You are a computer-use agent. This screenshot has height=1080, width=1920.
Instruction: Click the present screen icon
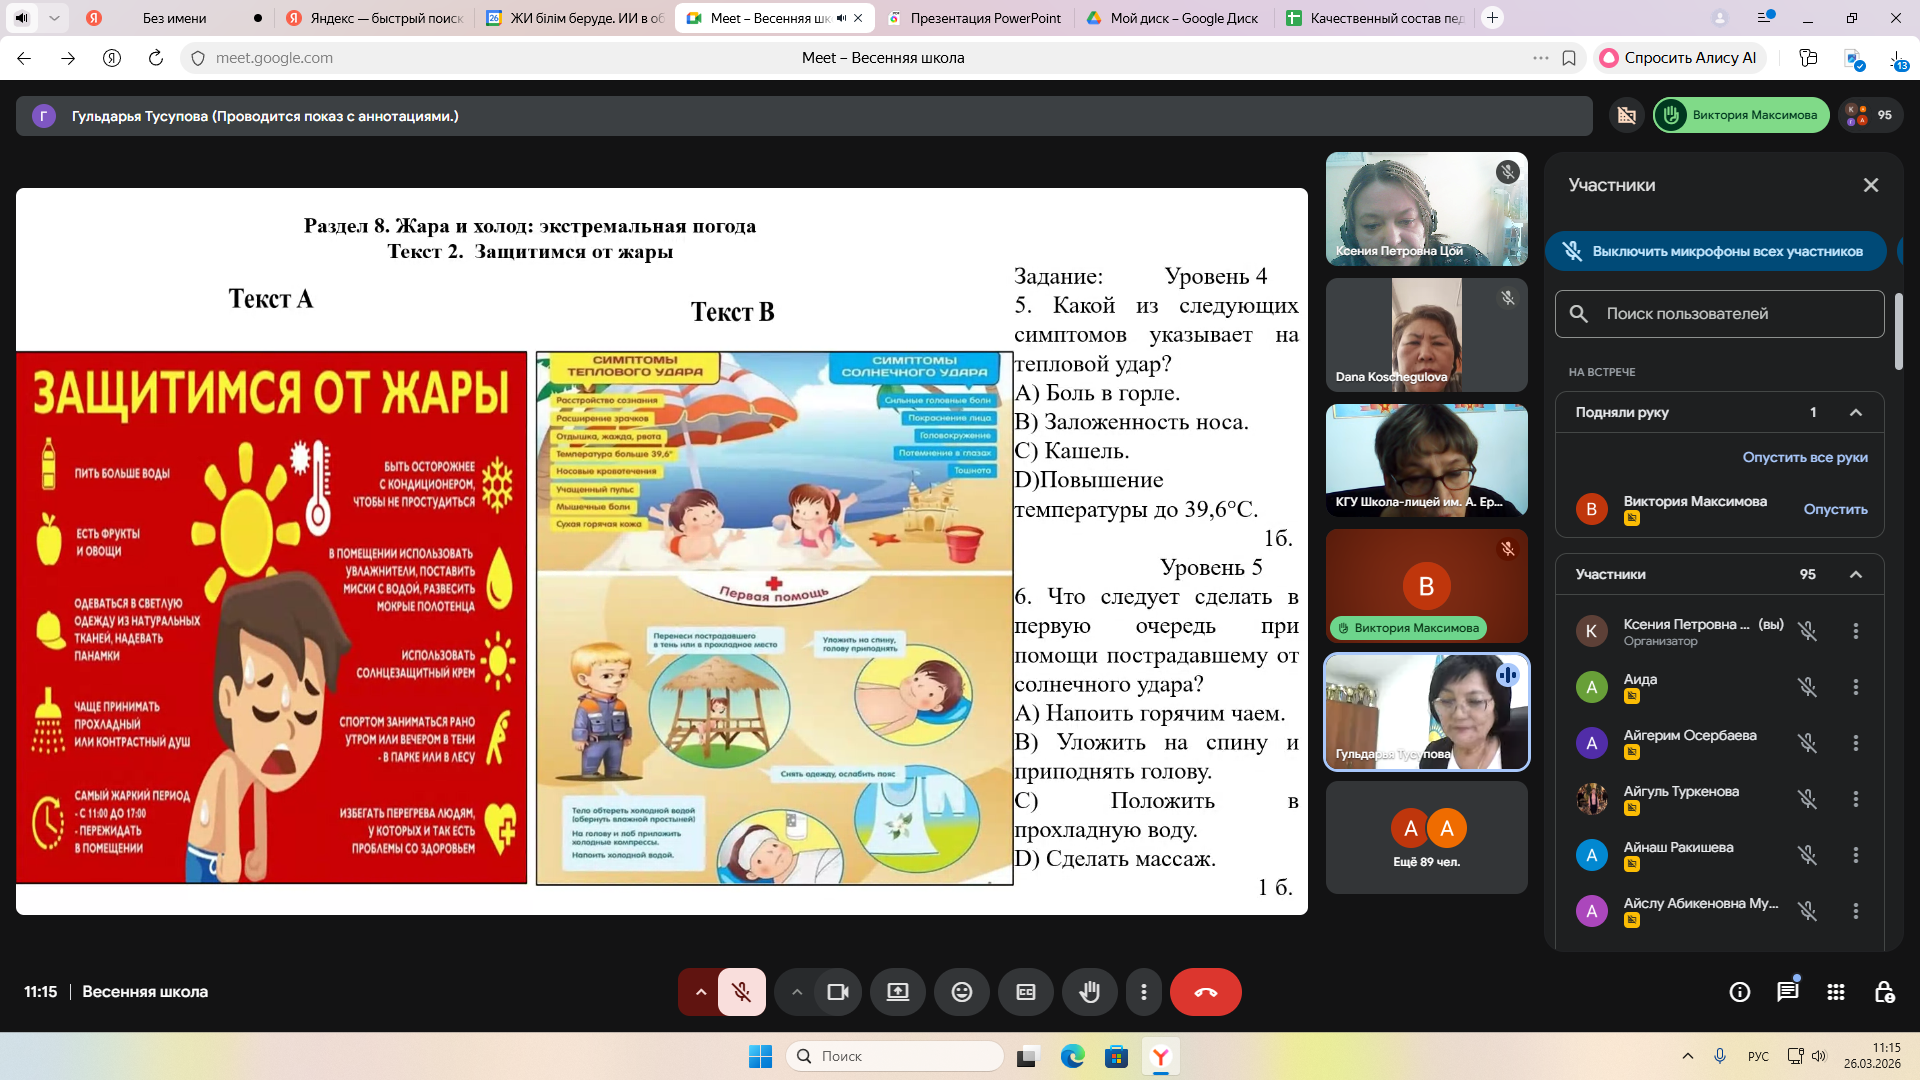tap(897, 992)
